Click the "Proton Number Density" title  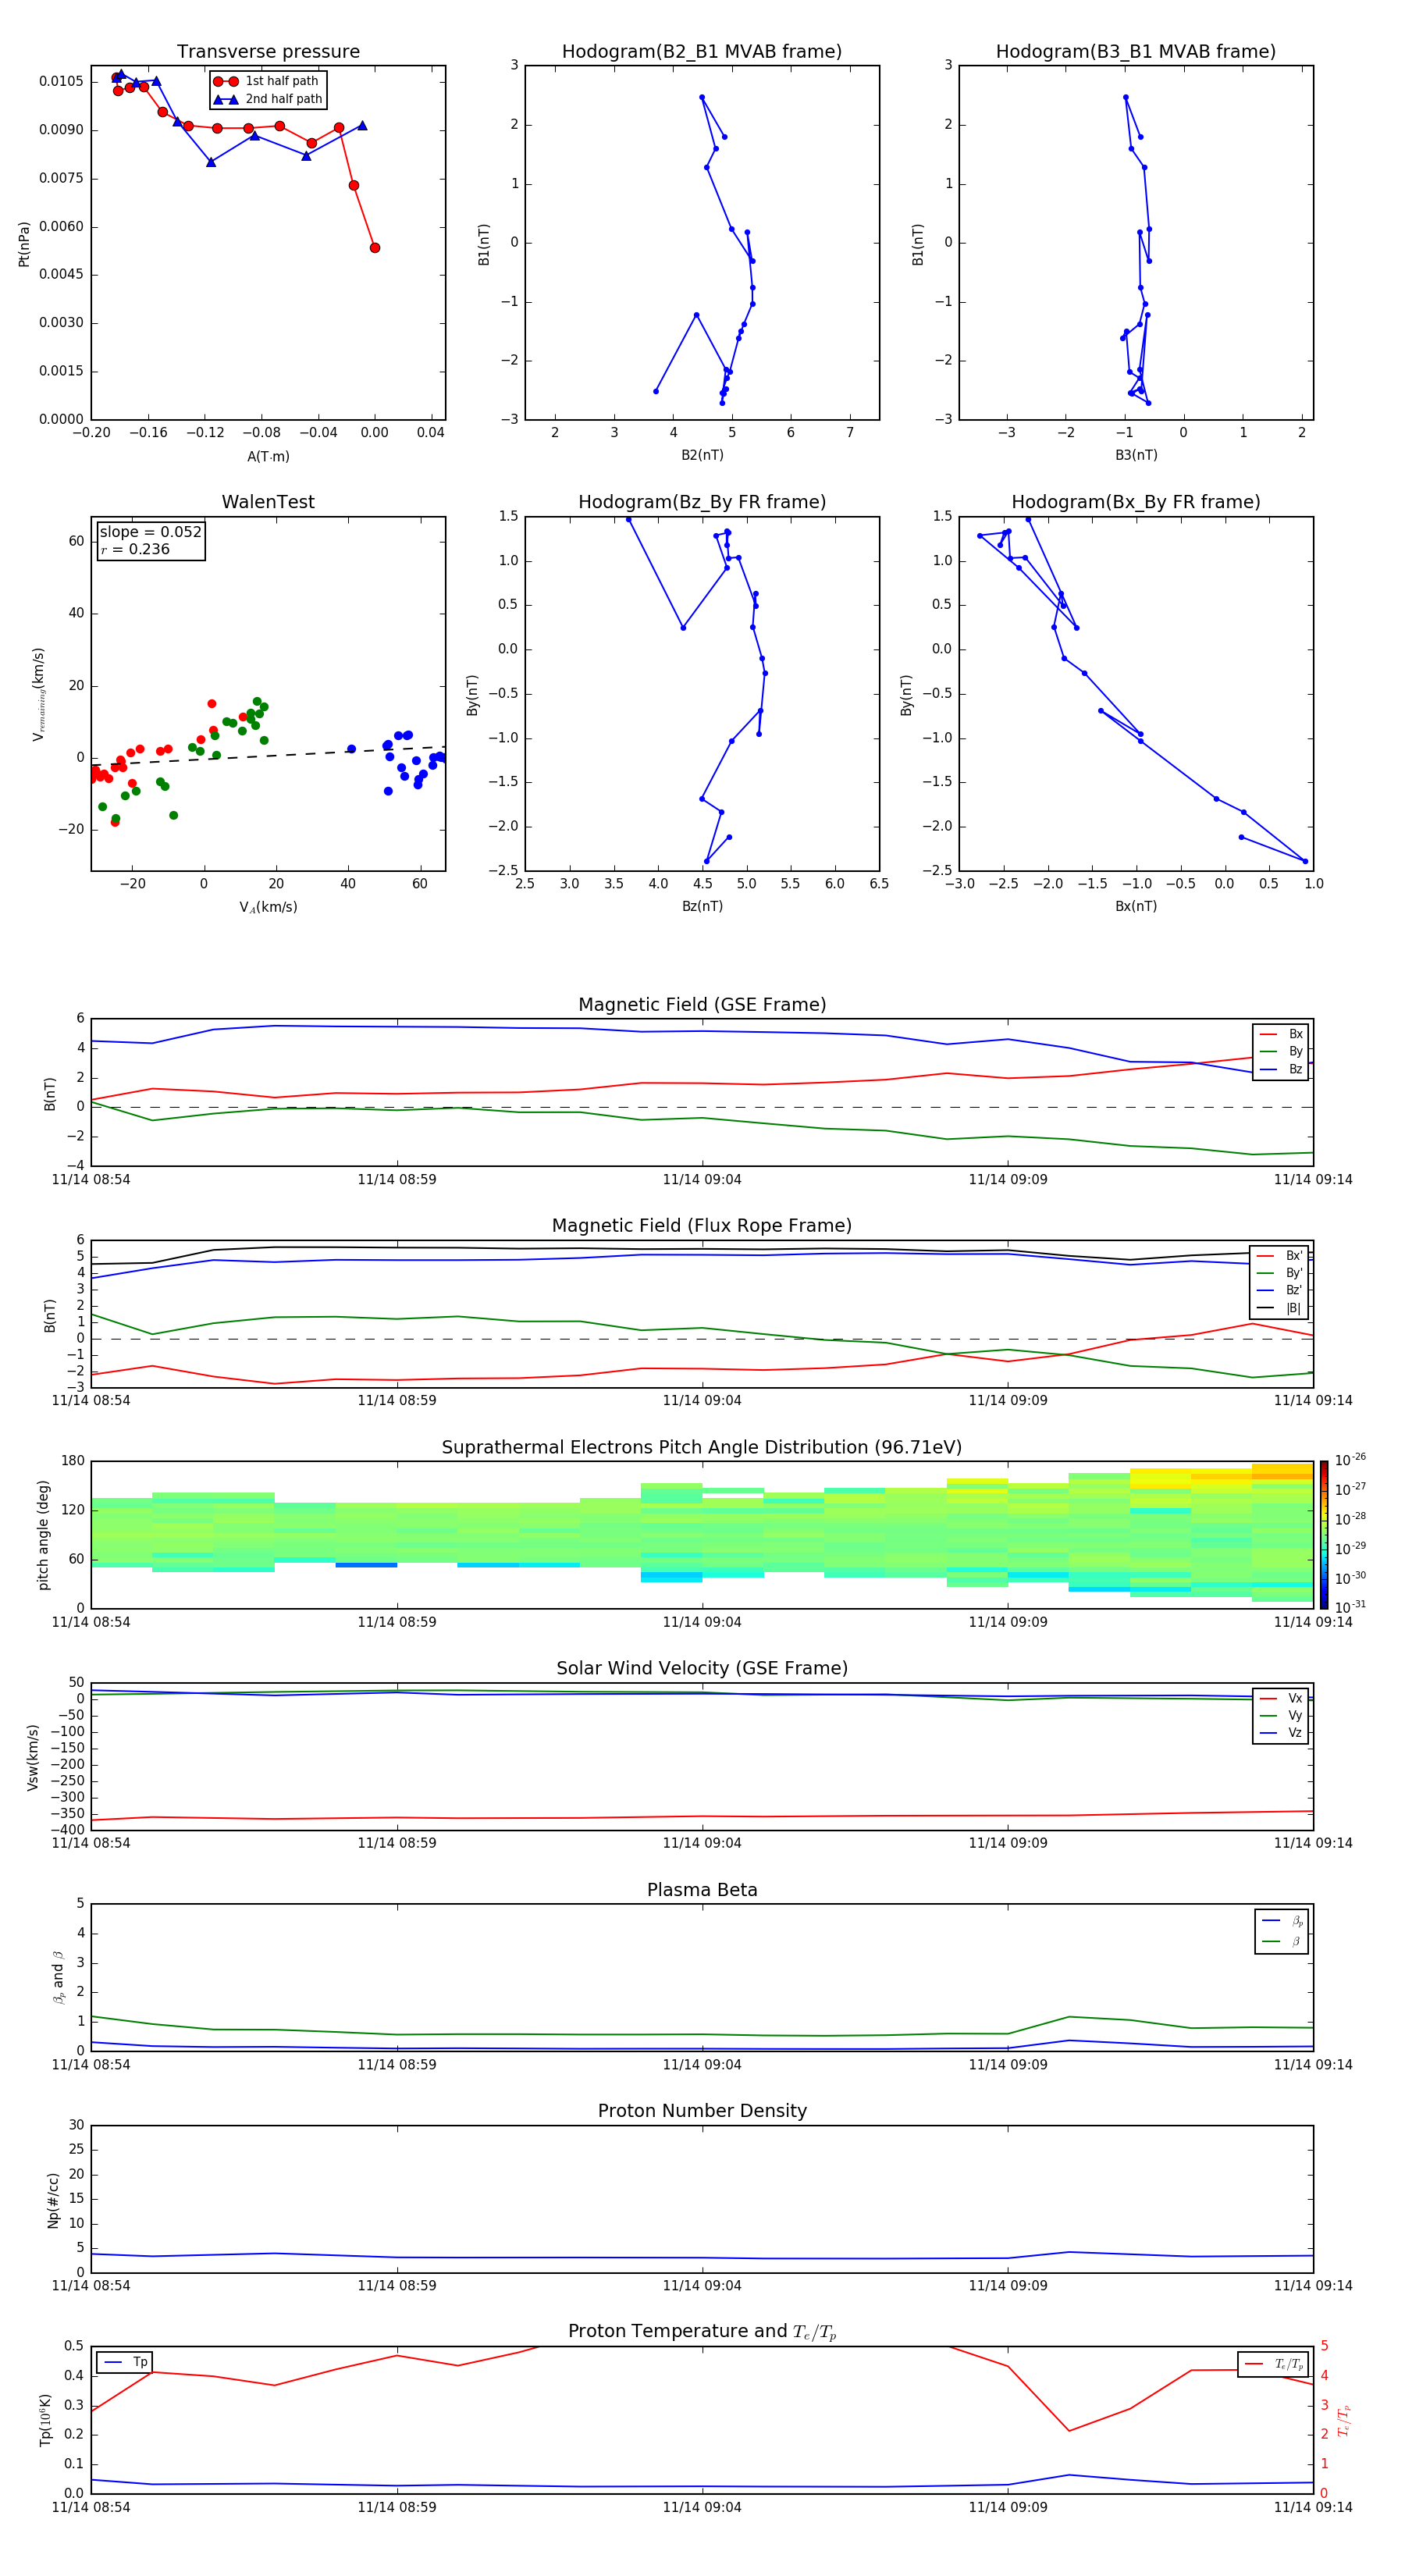(x=702, y=2111)
